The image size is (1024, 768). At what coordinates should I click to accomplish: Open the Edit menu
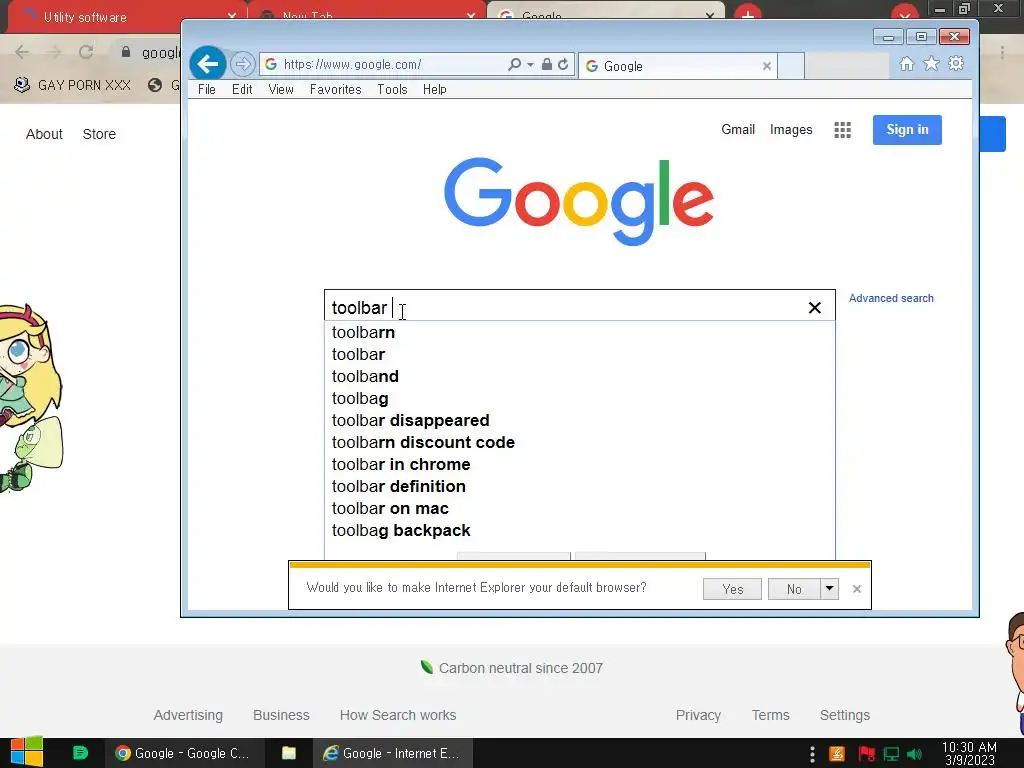coord(242,89)
